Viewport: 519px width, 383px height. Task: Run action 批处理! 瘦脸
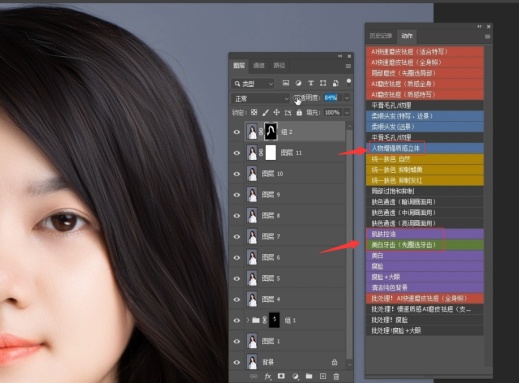pos(425,320)
